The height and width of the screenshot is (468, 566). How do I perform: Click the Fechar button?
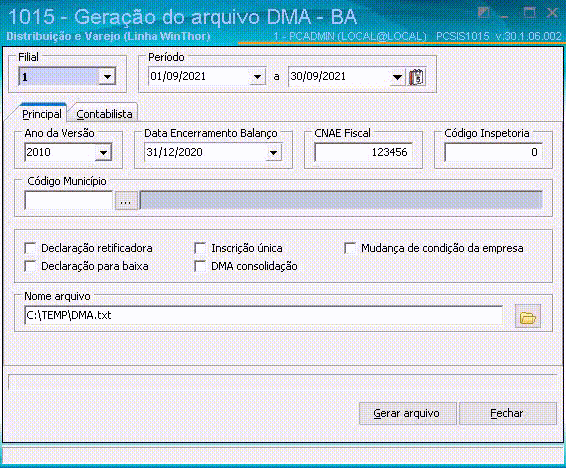(508, 413)
